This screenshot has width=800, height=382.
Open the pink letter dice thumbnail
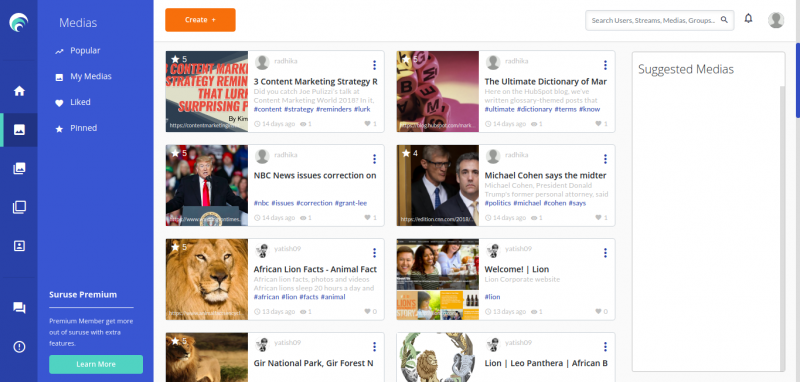438,91
